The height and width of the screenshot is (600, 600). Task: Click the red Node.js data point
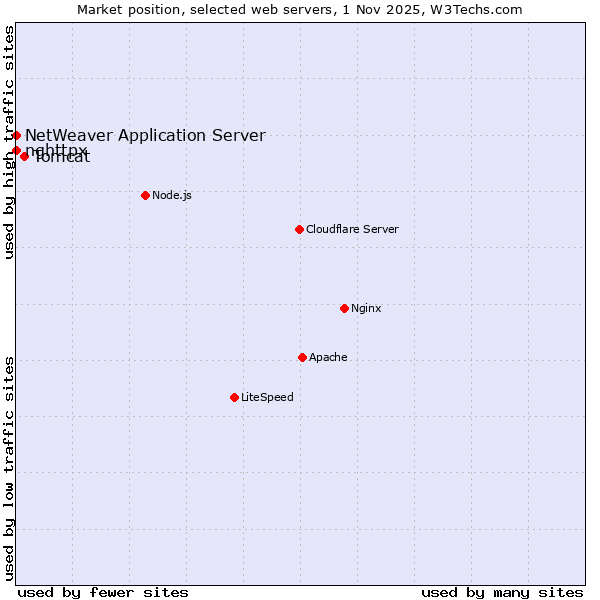click(x=145, y=195)
